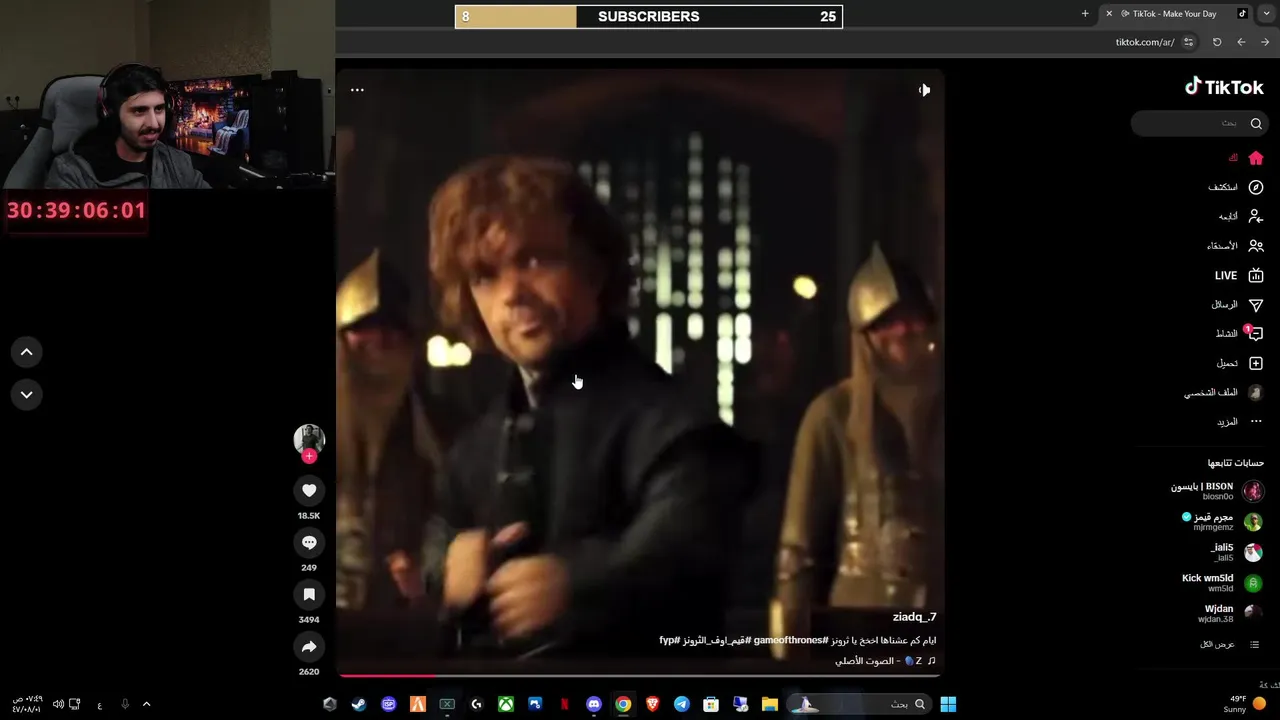This screenshot has width=1280, height=720.
Task: Open the creator avatar above the like button
Action: coord(309,439)
